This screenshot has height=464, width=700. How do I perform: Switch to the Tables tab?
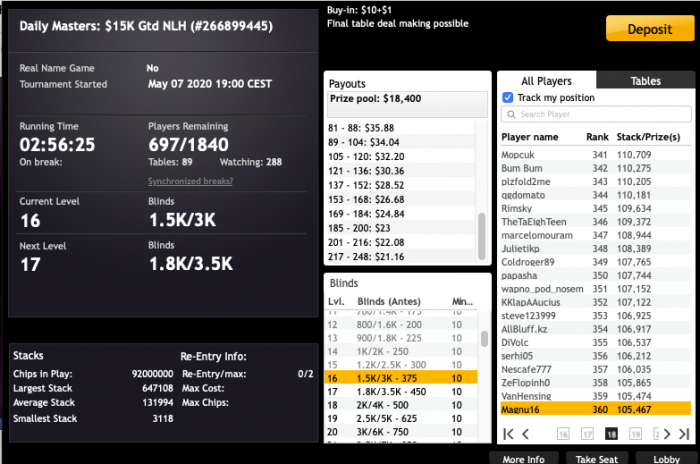[x=645, y=81]
